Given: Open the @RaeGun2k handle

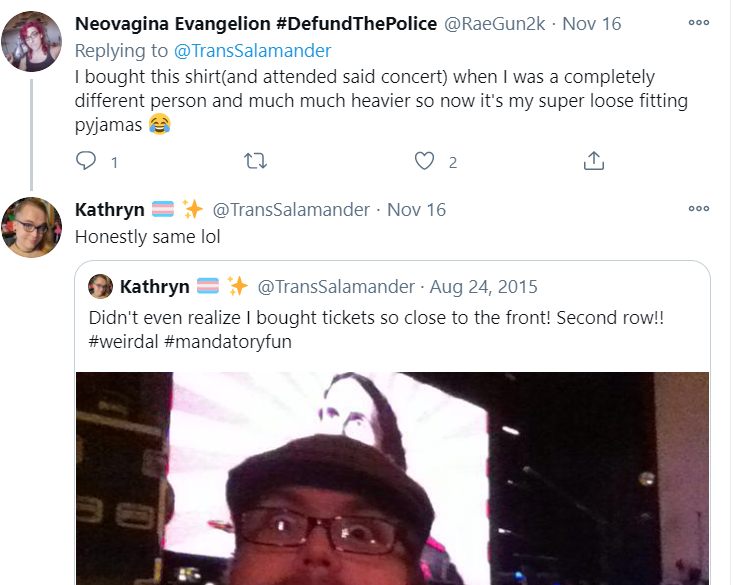Looking at the screenshot, I should pos(495,23).
